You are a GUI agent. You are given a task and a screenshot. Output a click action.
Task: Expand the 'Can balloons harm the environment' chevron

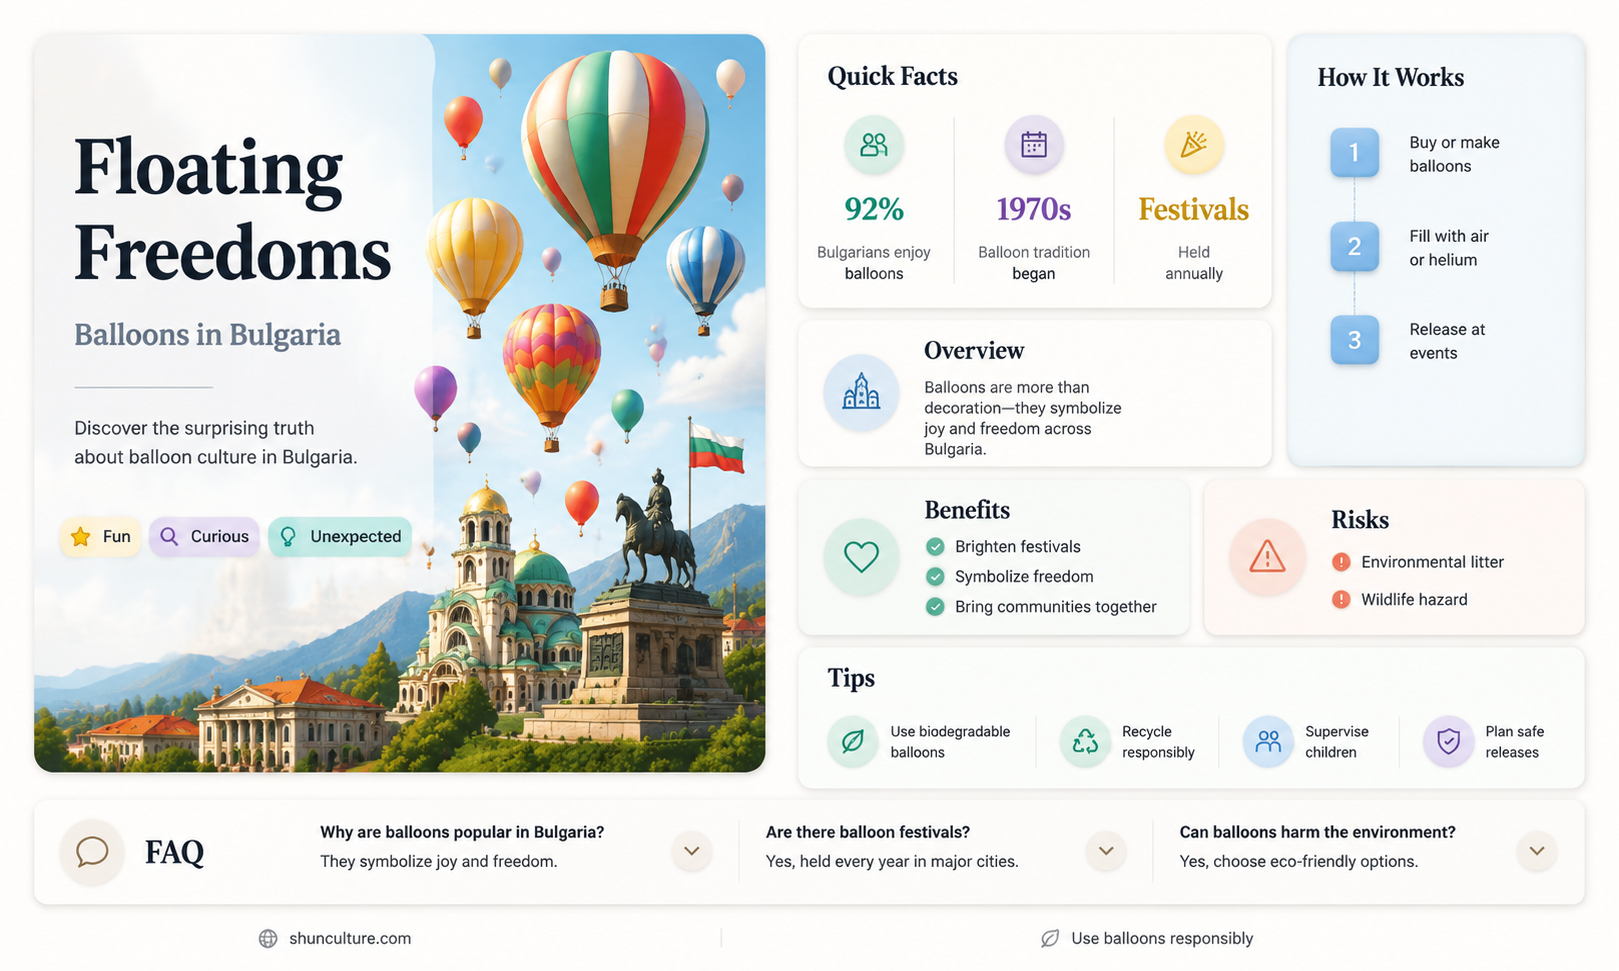(x=1537, y=851)
